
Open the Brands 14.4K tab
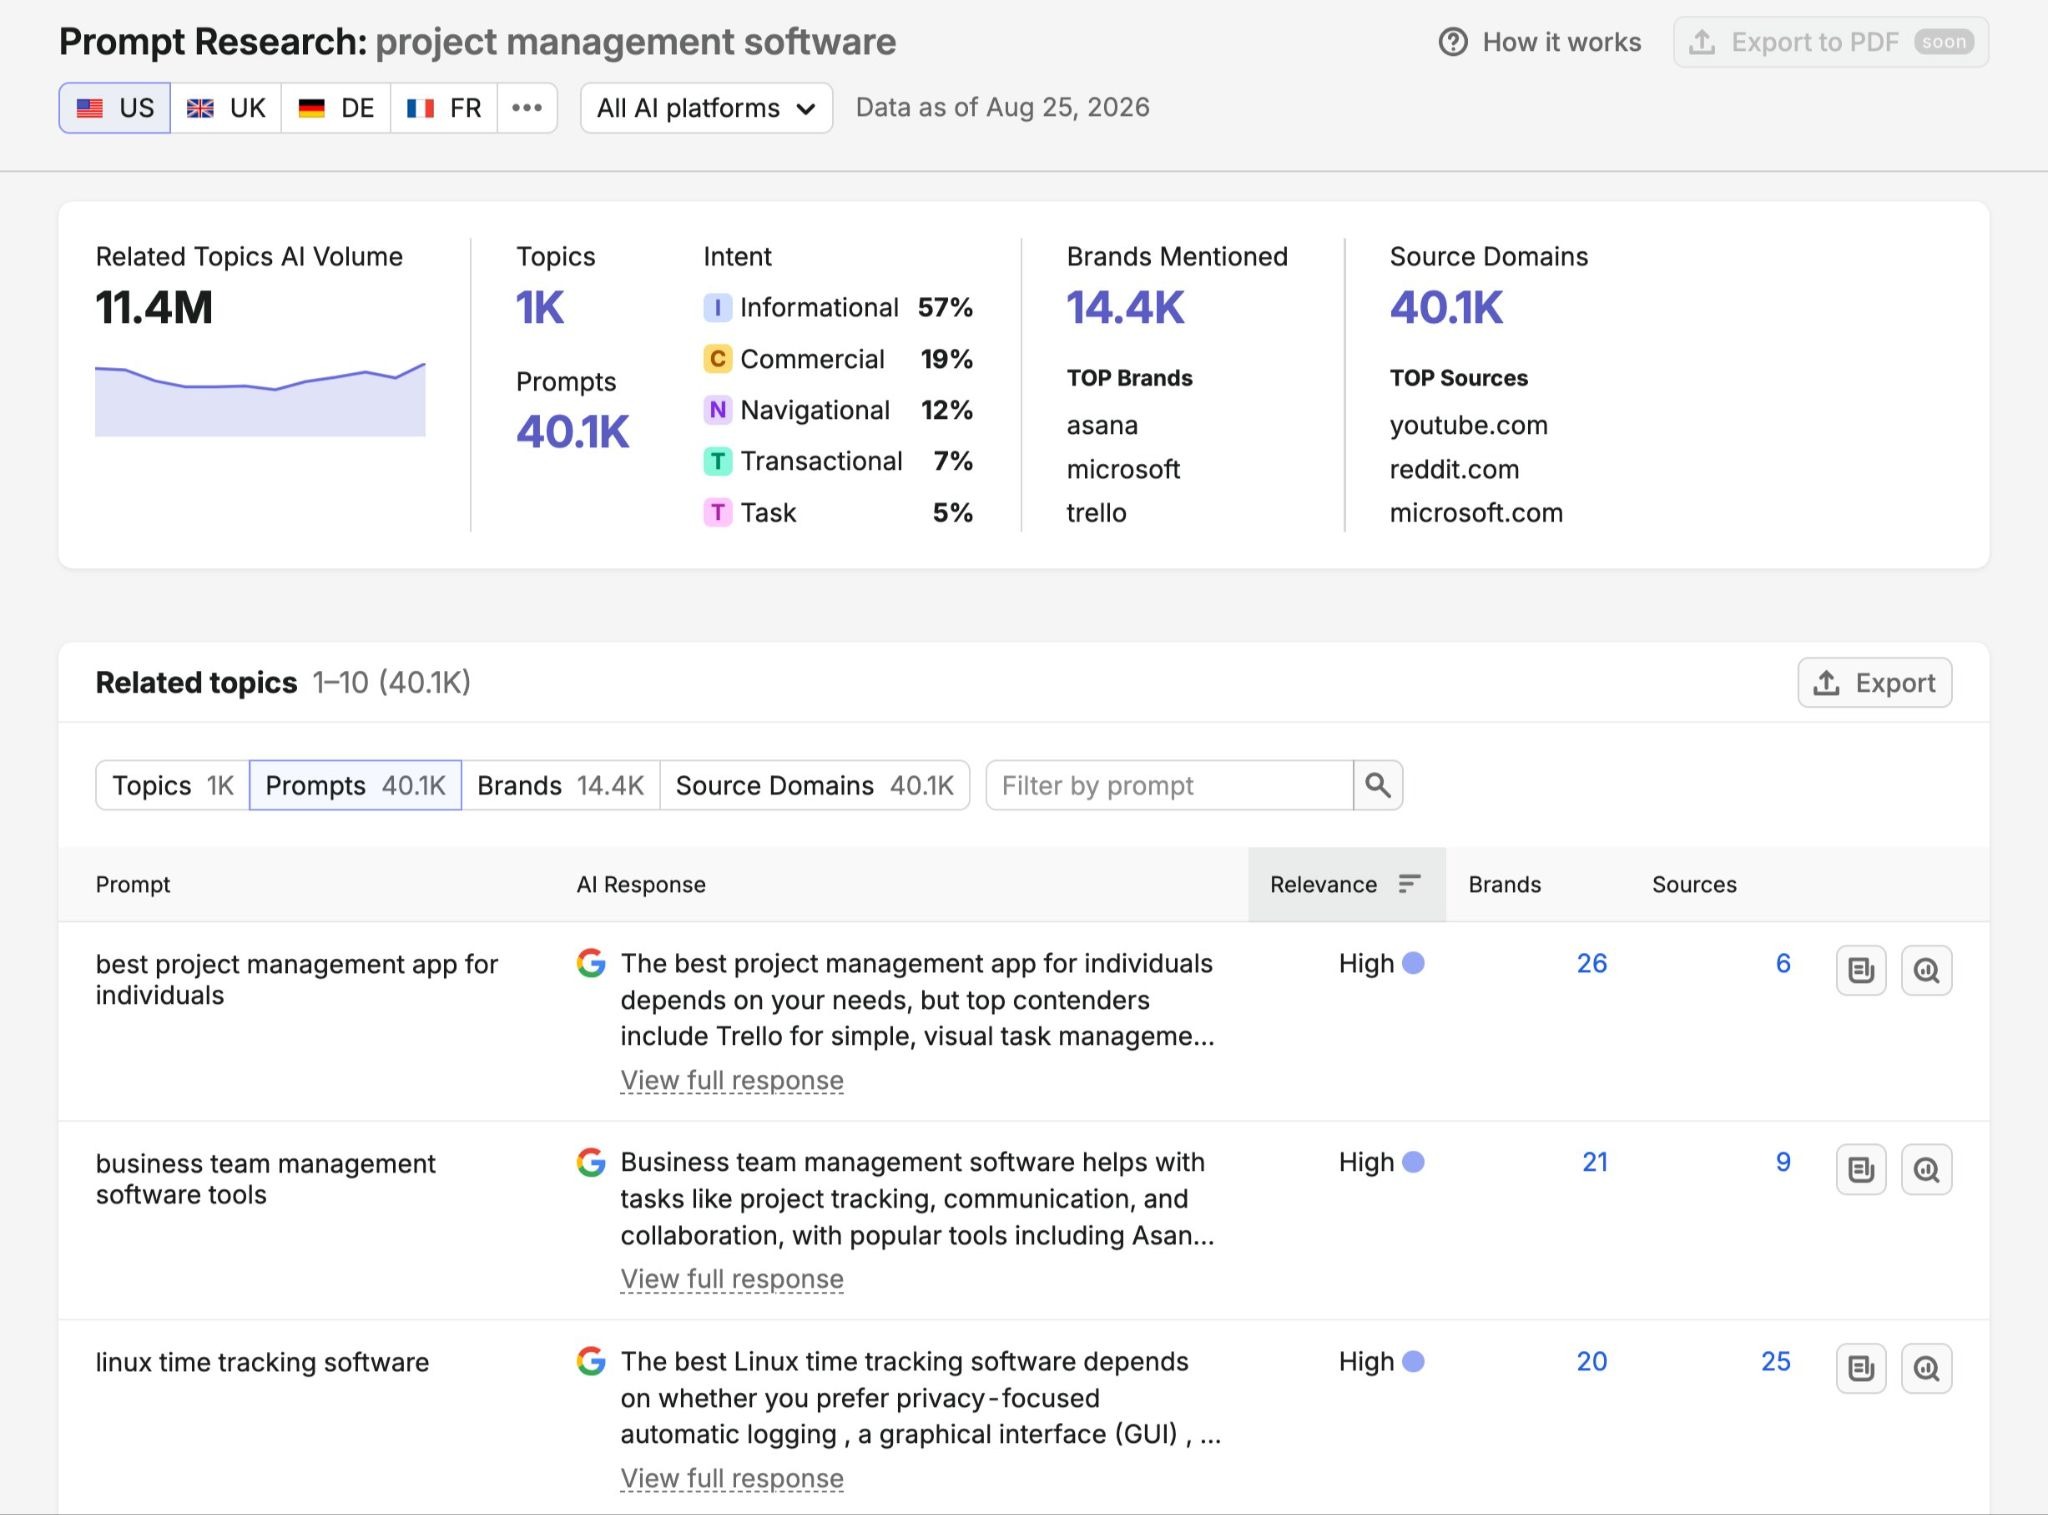560,785
